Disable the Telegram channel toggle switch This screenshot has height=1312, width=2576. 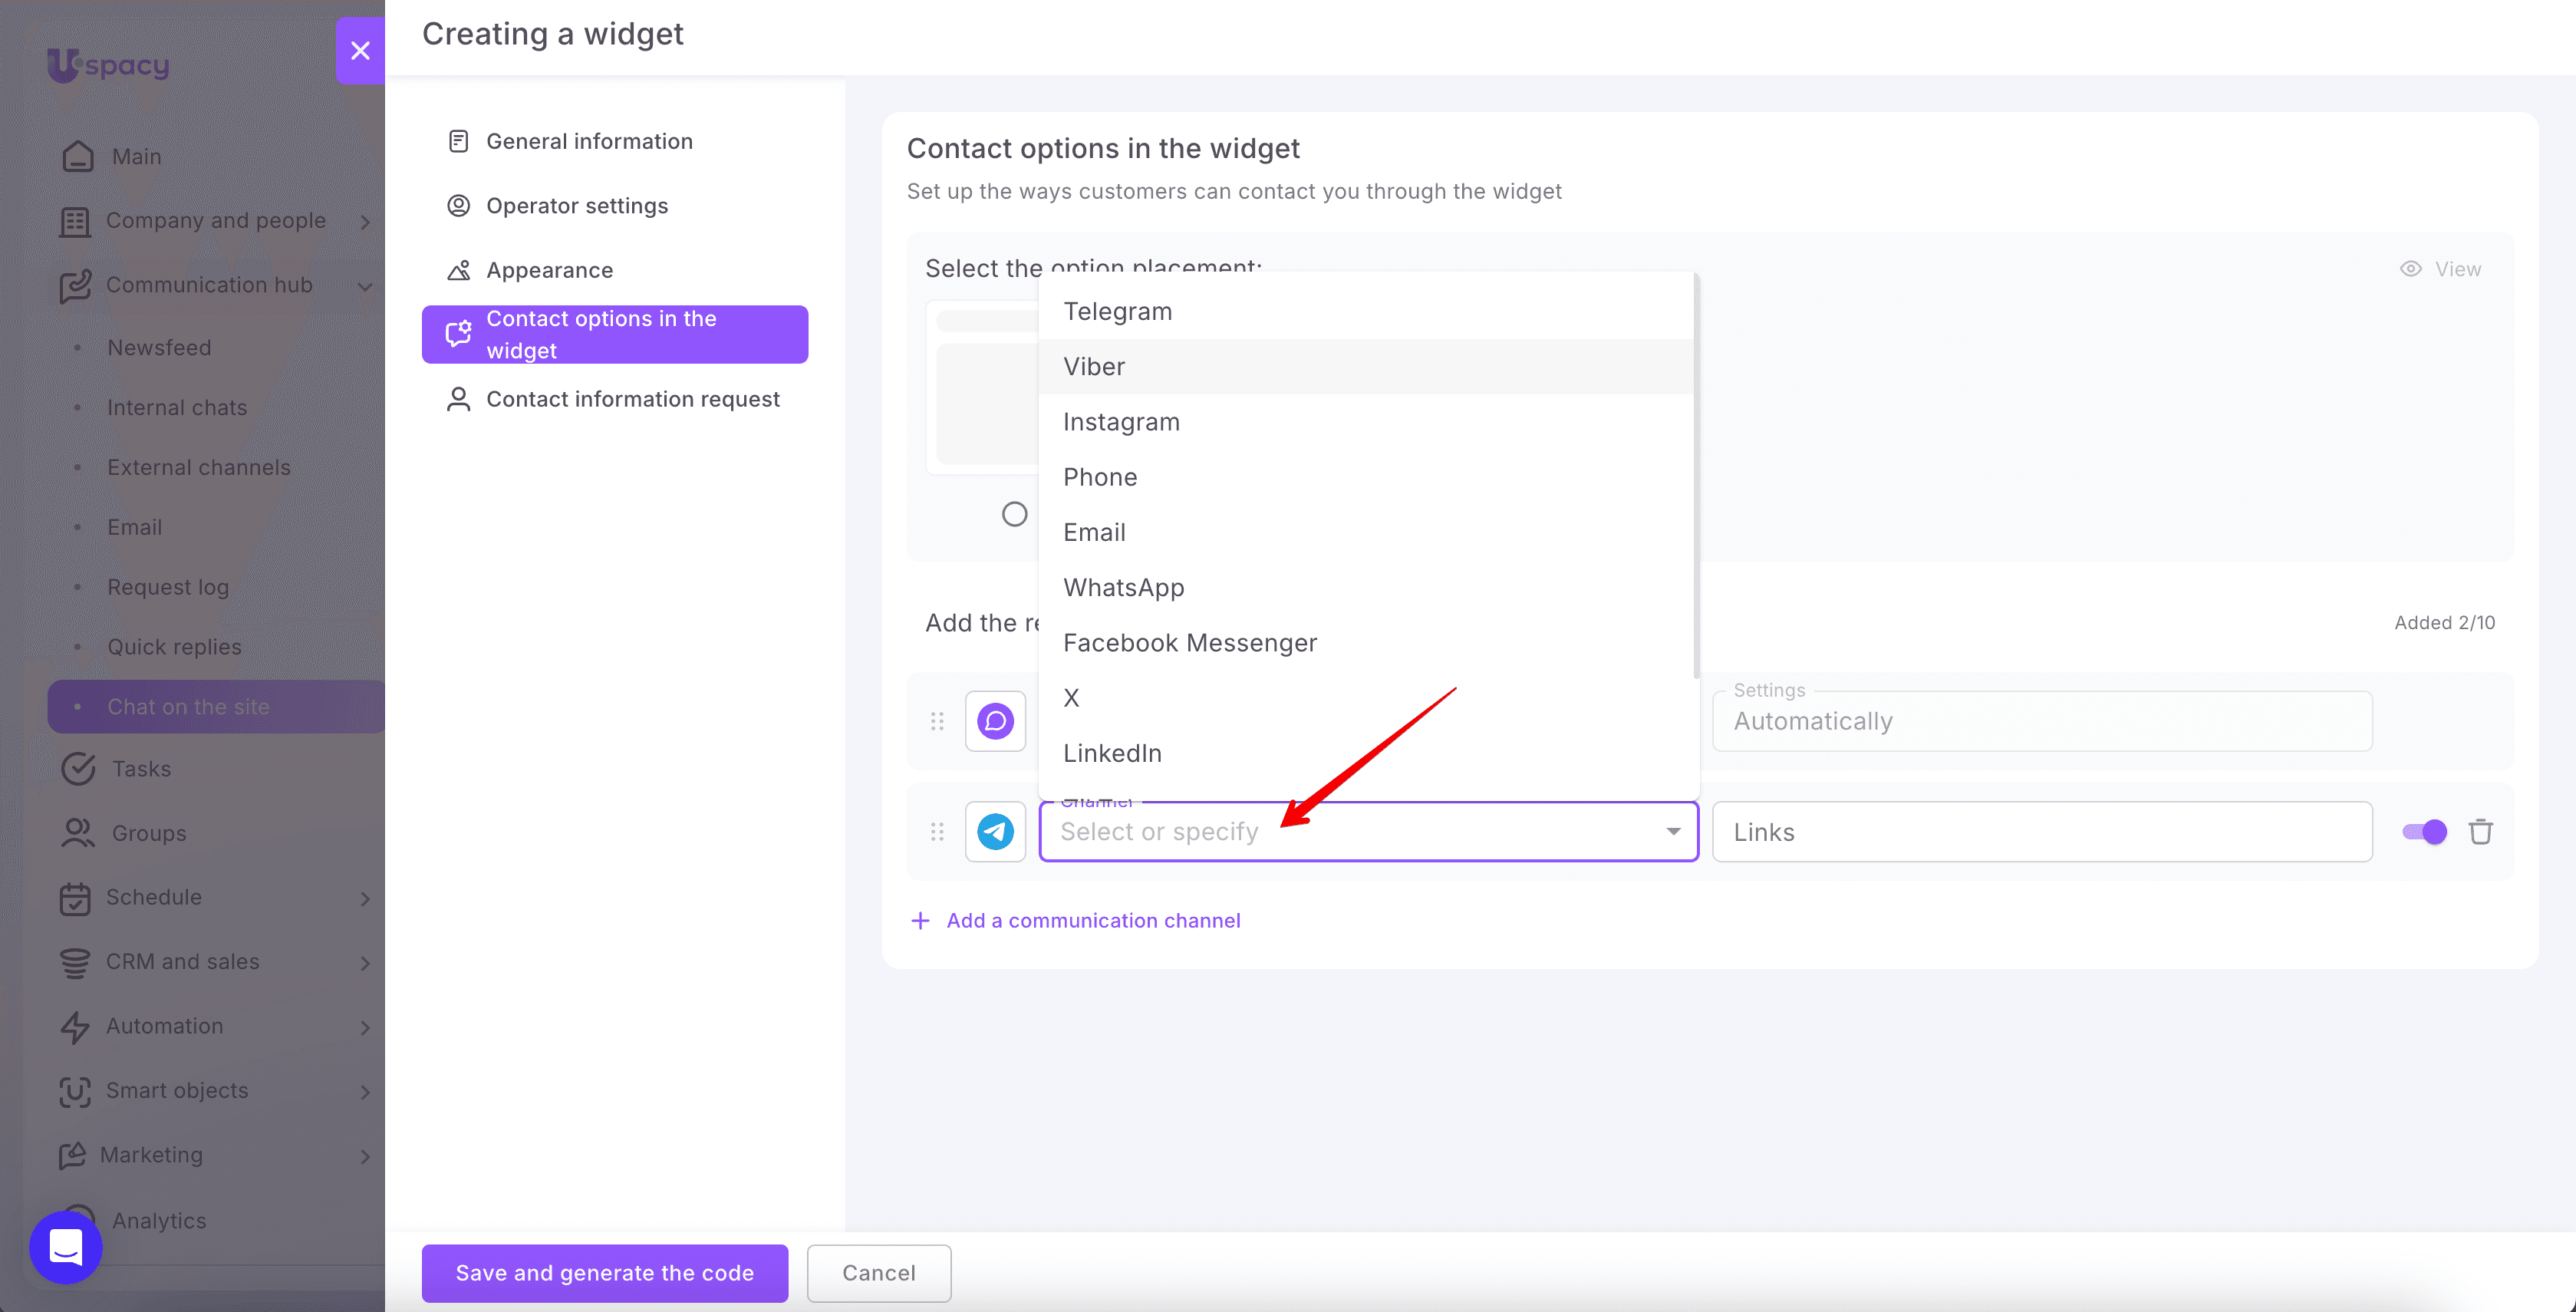pyautogui.click(x=2424, y=832)
